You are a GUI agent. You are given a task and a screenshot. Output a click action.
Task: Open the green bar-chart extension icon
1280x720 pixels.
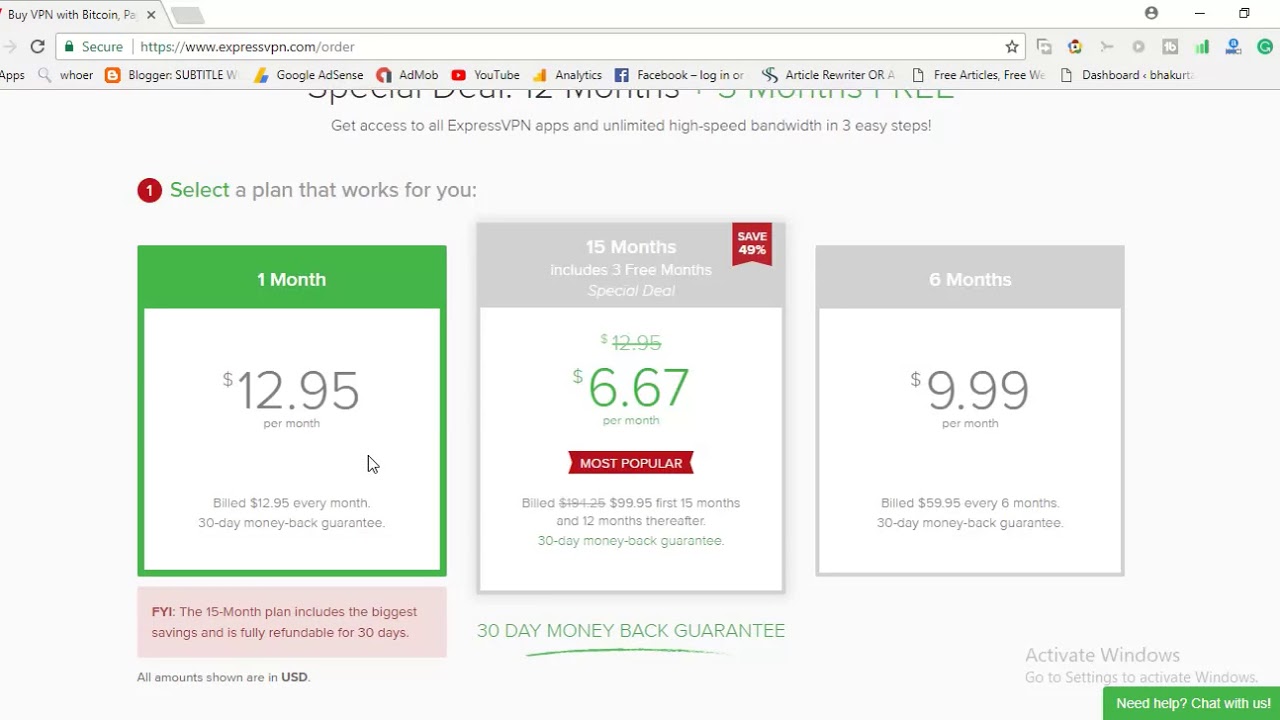(x=1202, y=47)
